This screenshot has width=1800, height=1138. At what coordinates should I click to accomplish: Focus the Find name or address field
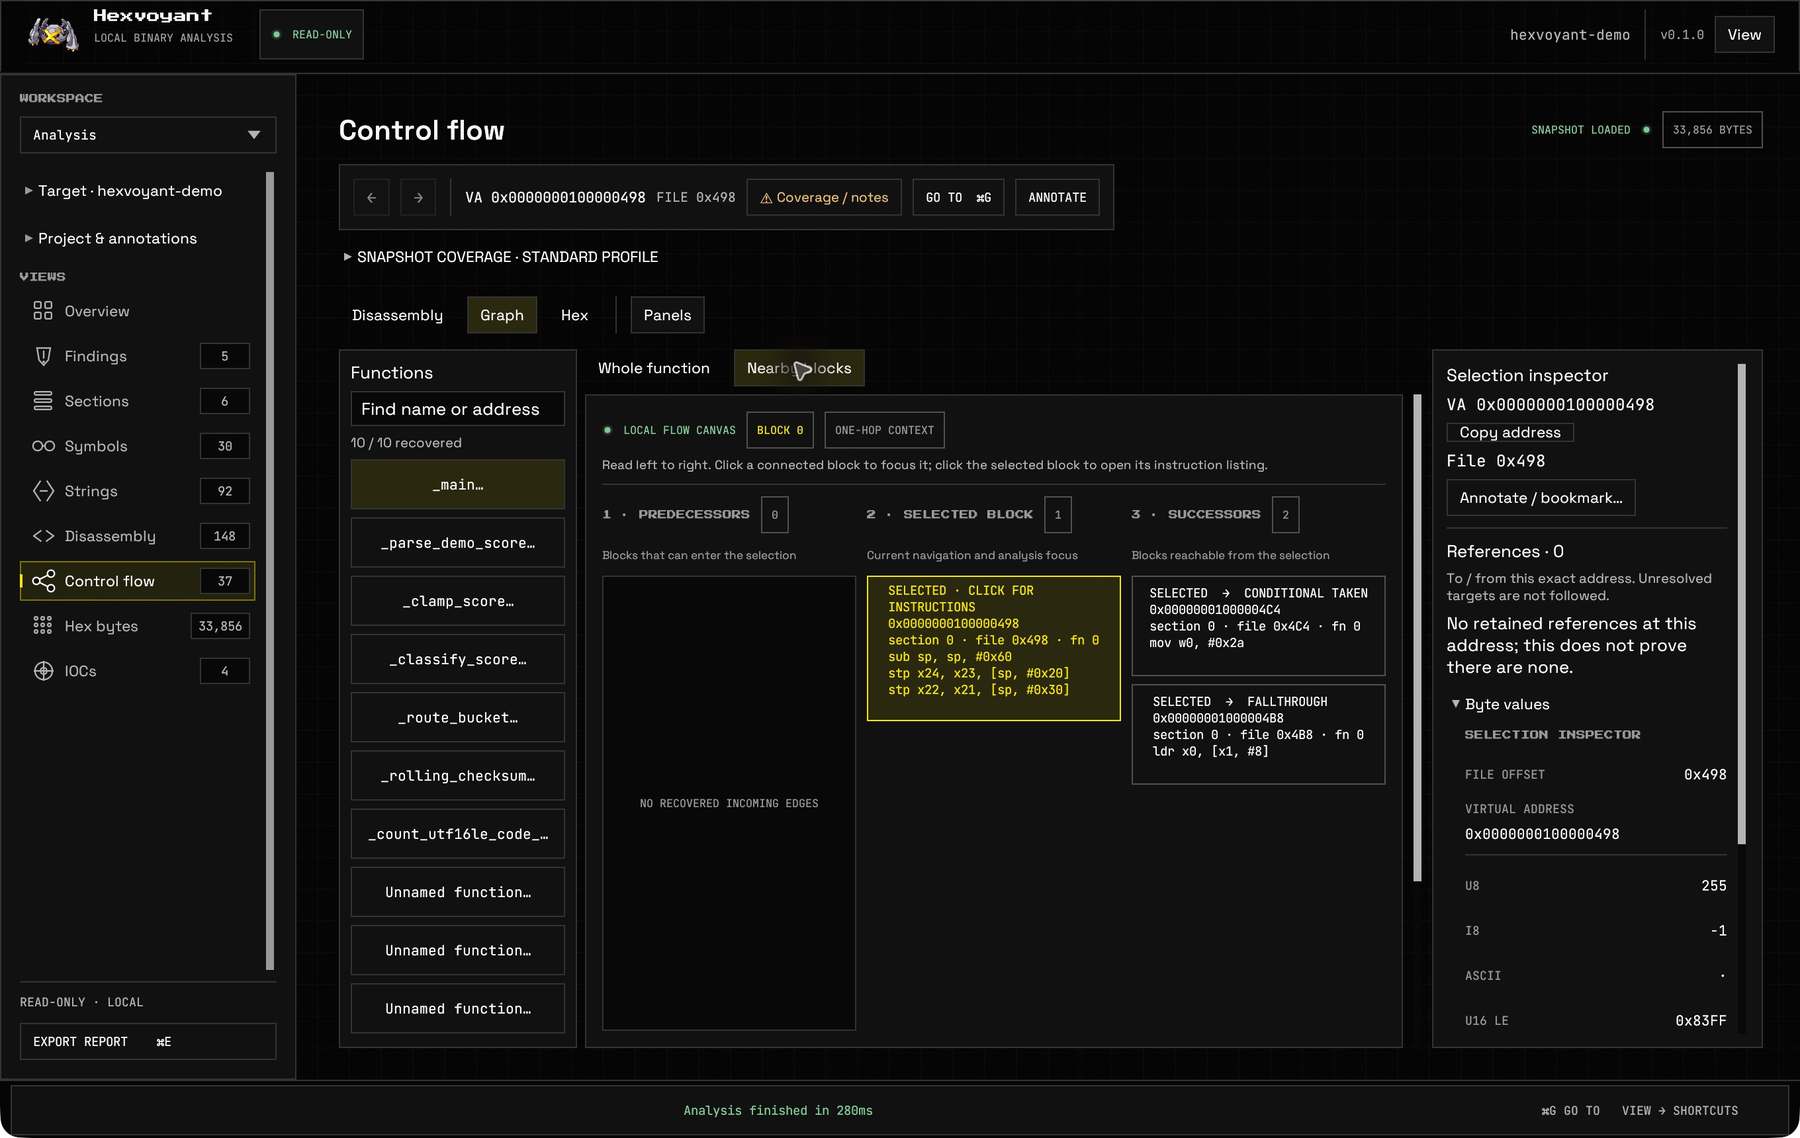[x=458, y=409]
